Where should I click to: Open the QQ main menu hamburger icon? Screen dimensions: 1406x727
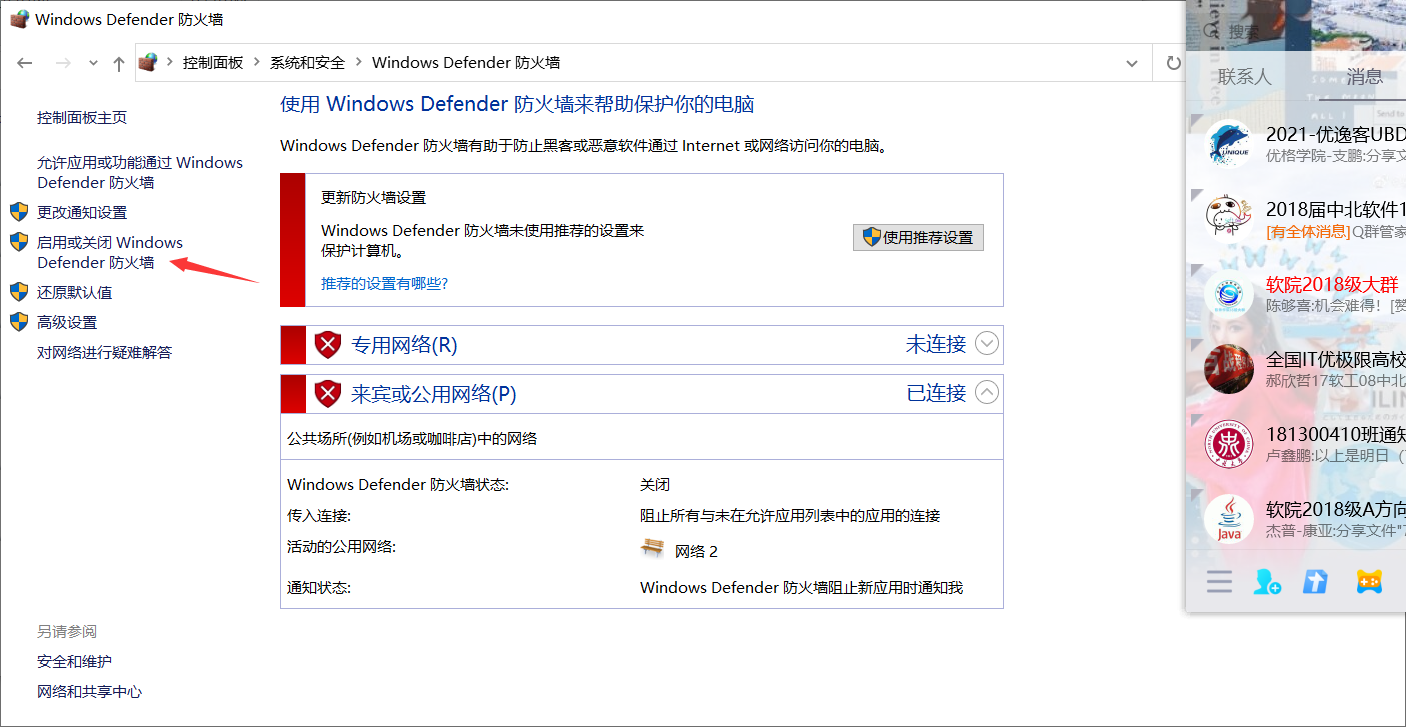1219,581
